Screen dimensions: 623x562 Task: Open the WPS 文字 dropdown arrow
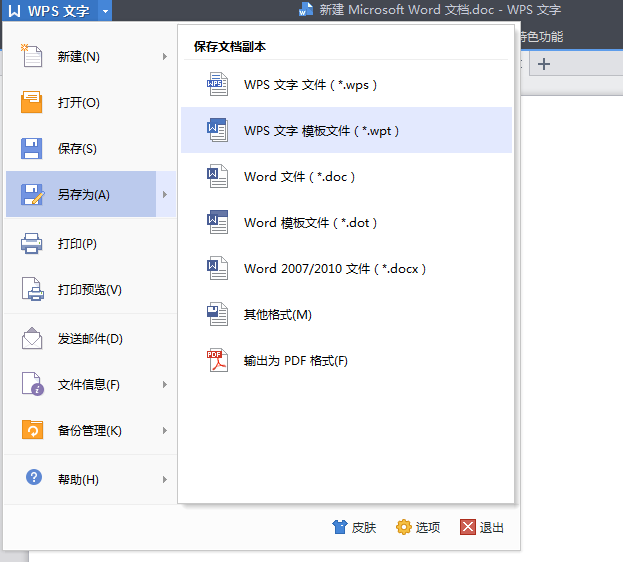105,12
